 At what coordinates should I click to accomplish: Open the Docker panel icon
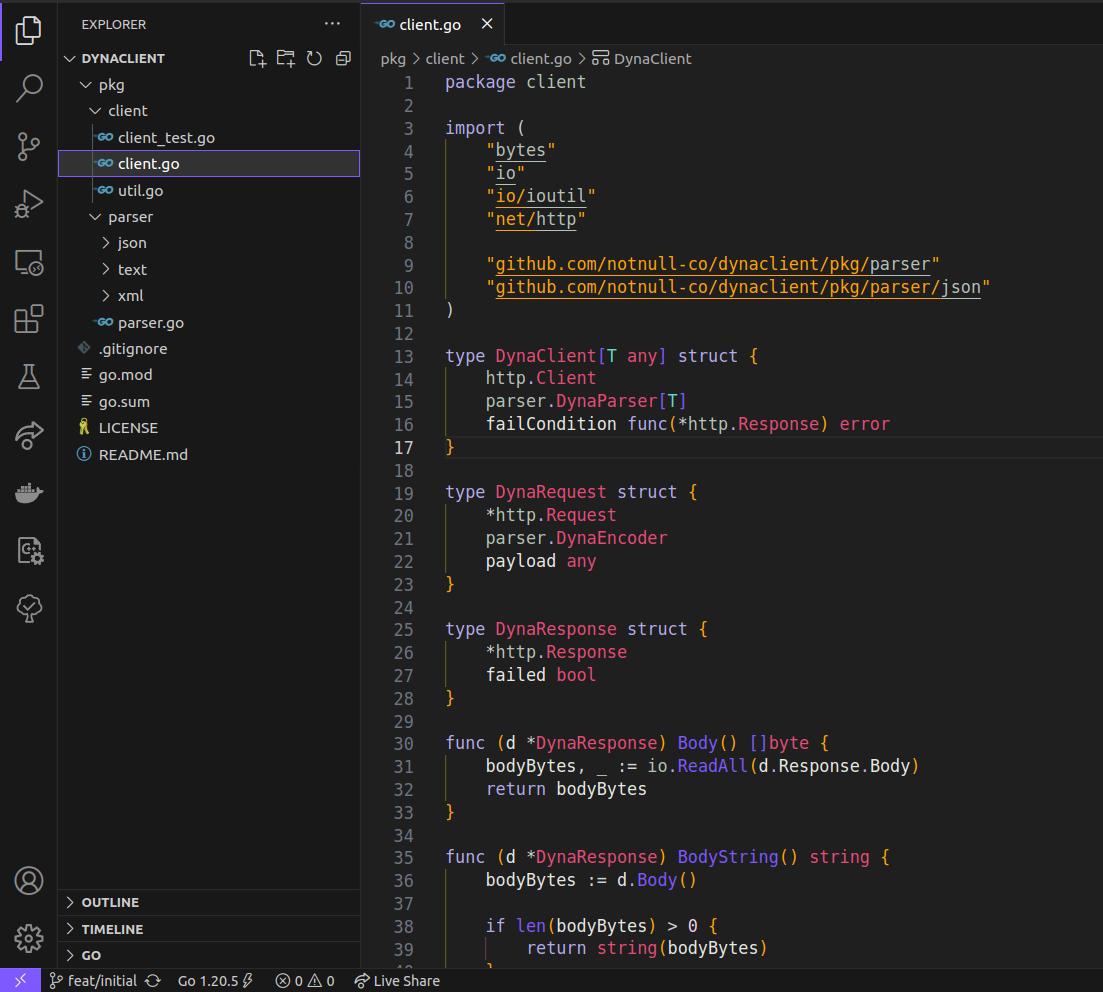(x=29, y=493)
